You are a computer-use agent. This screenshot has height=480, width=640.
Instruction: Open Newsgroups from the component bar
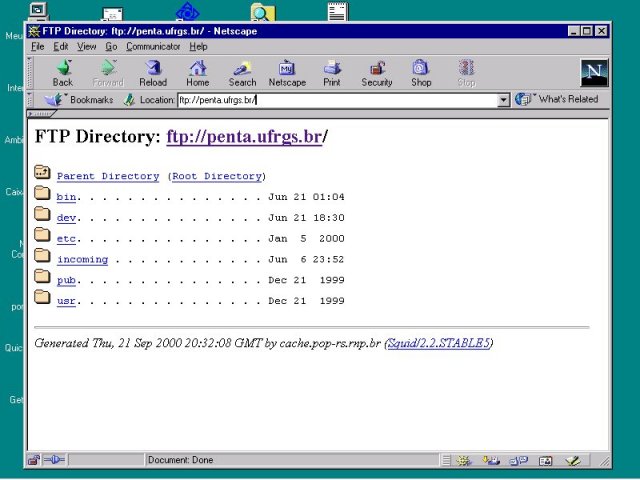519,461
